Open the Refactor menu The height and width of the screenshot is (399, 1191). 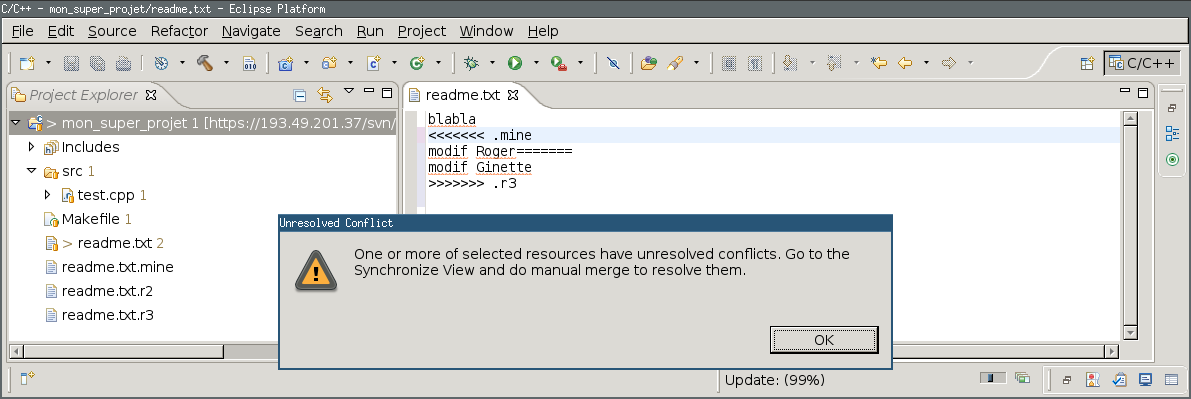tap(179, 31)
